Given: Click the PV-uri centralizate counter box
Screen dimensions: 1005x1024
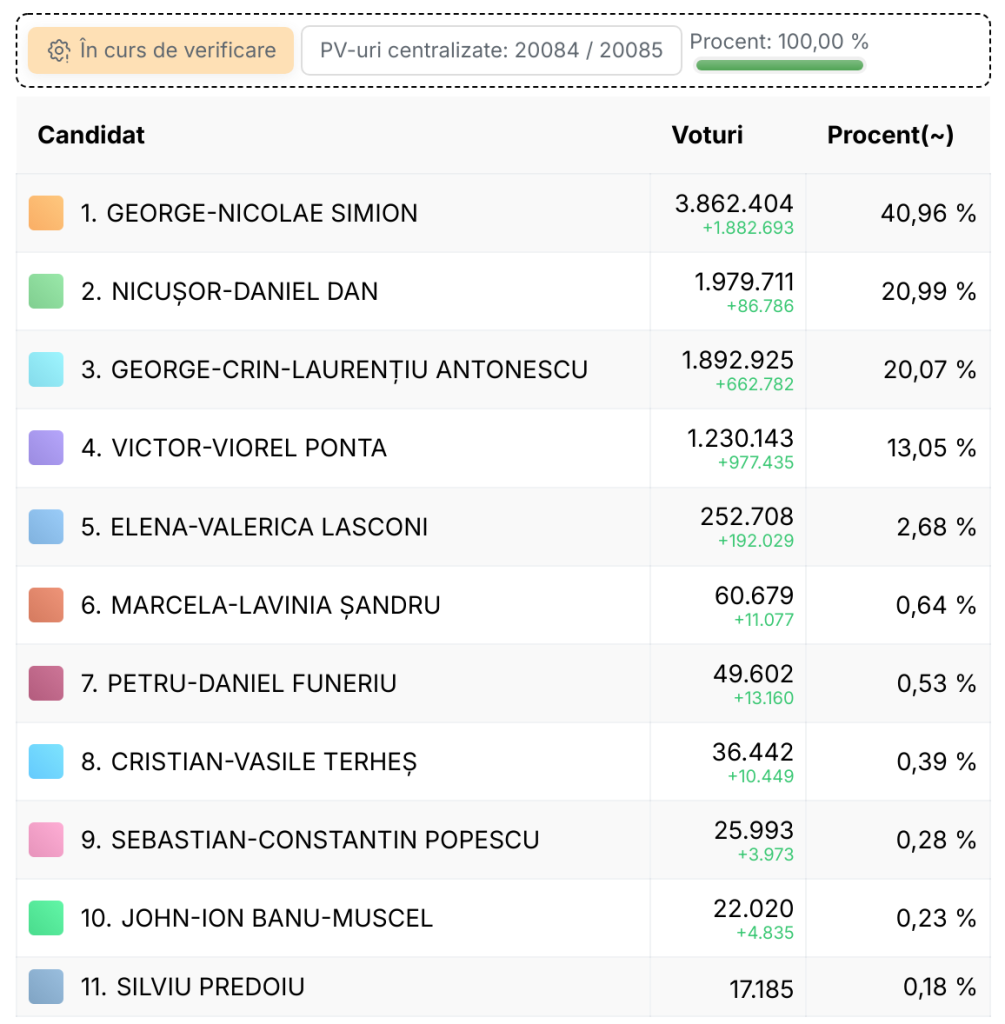Looking at the screenshot, I should point(491,50).
